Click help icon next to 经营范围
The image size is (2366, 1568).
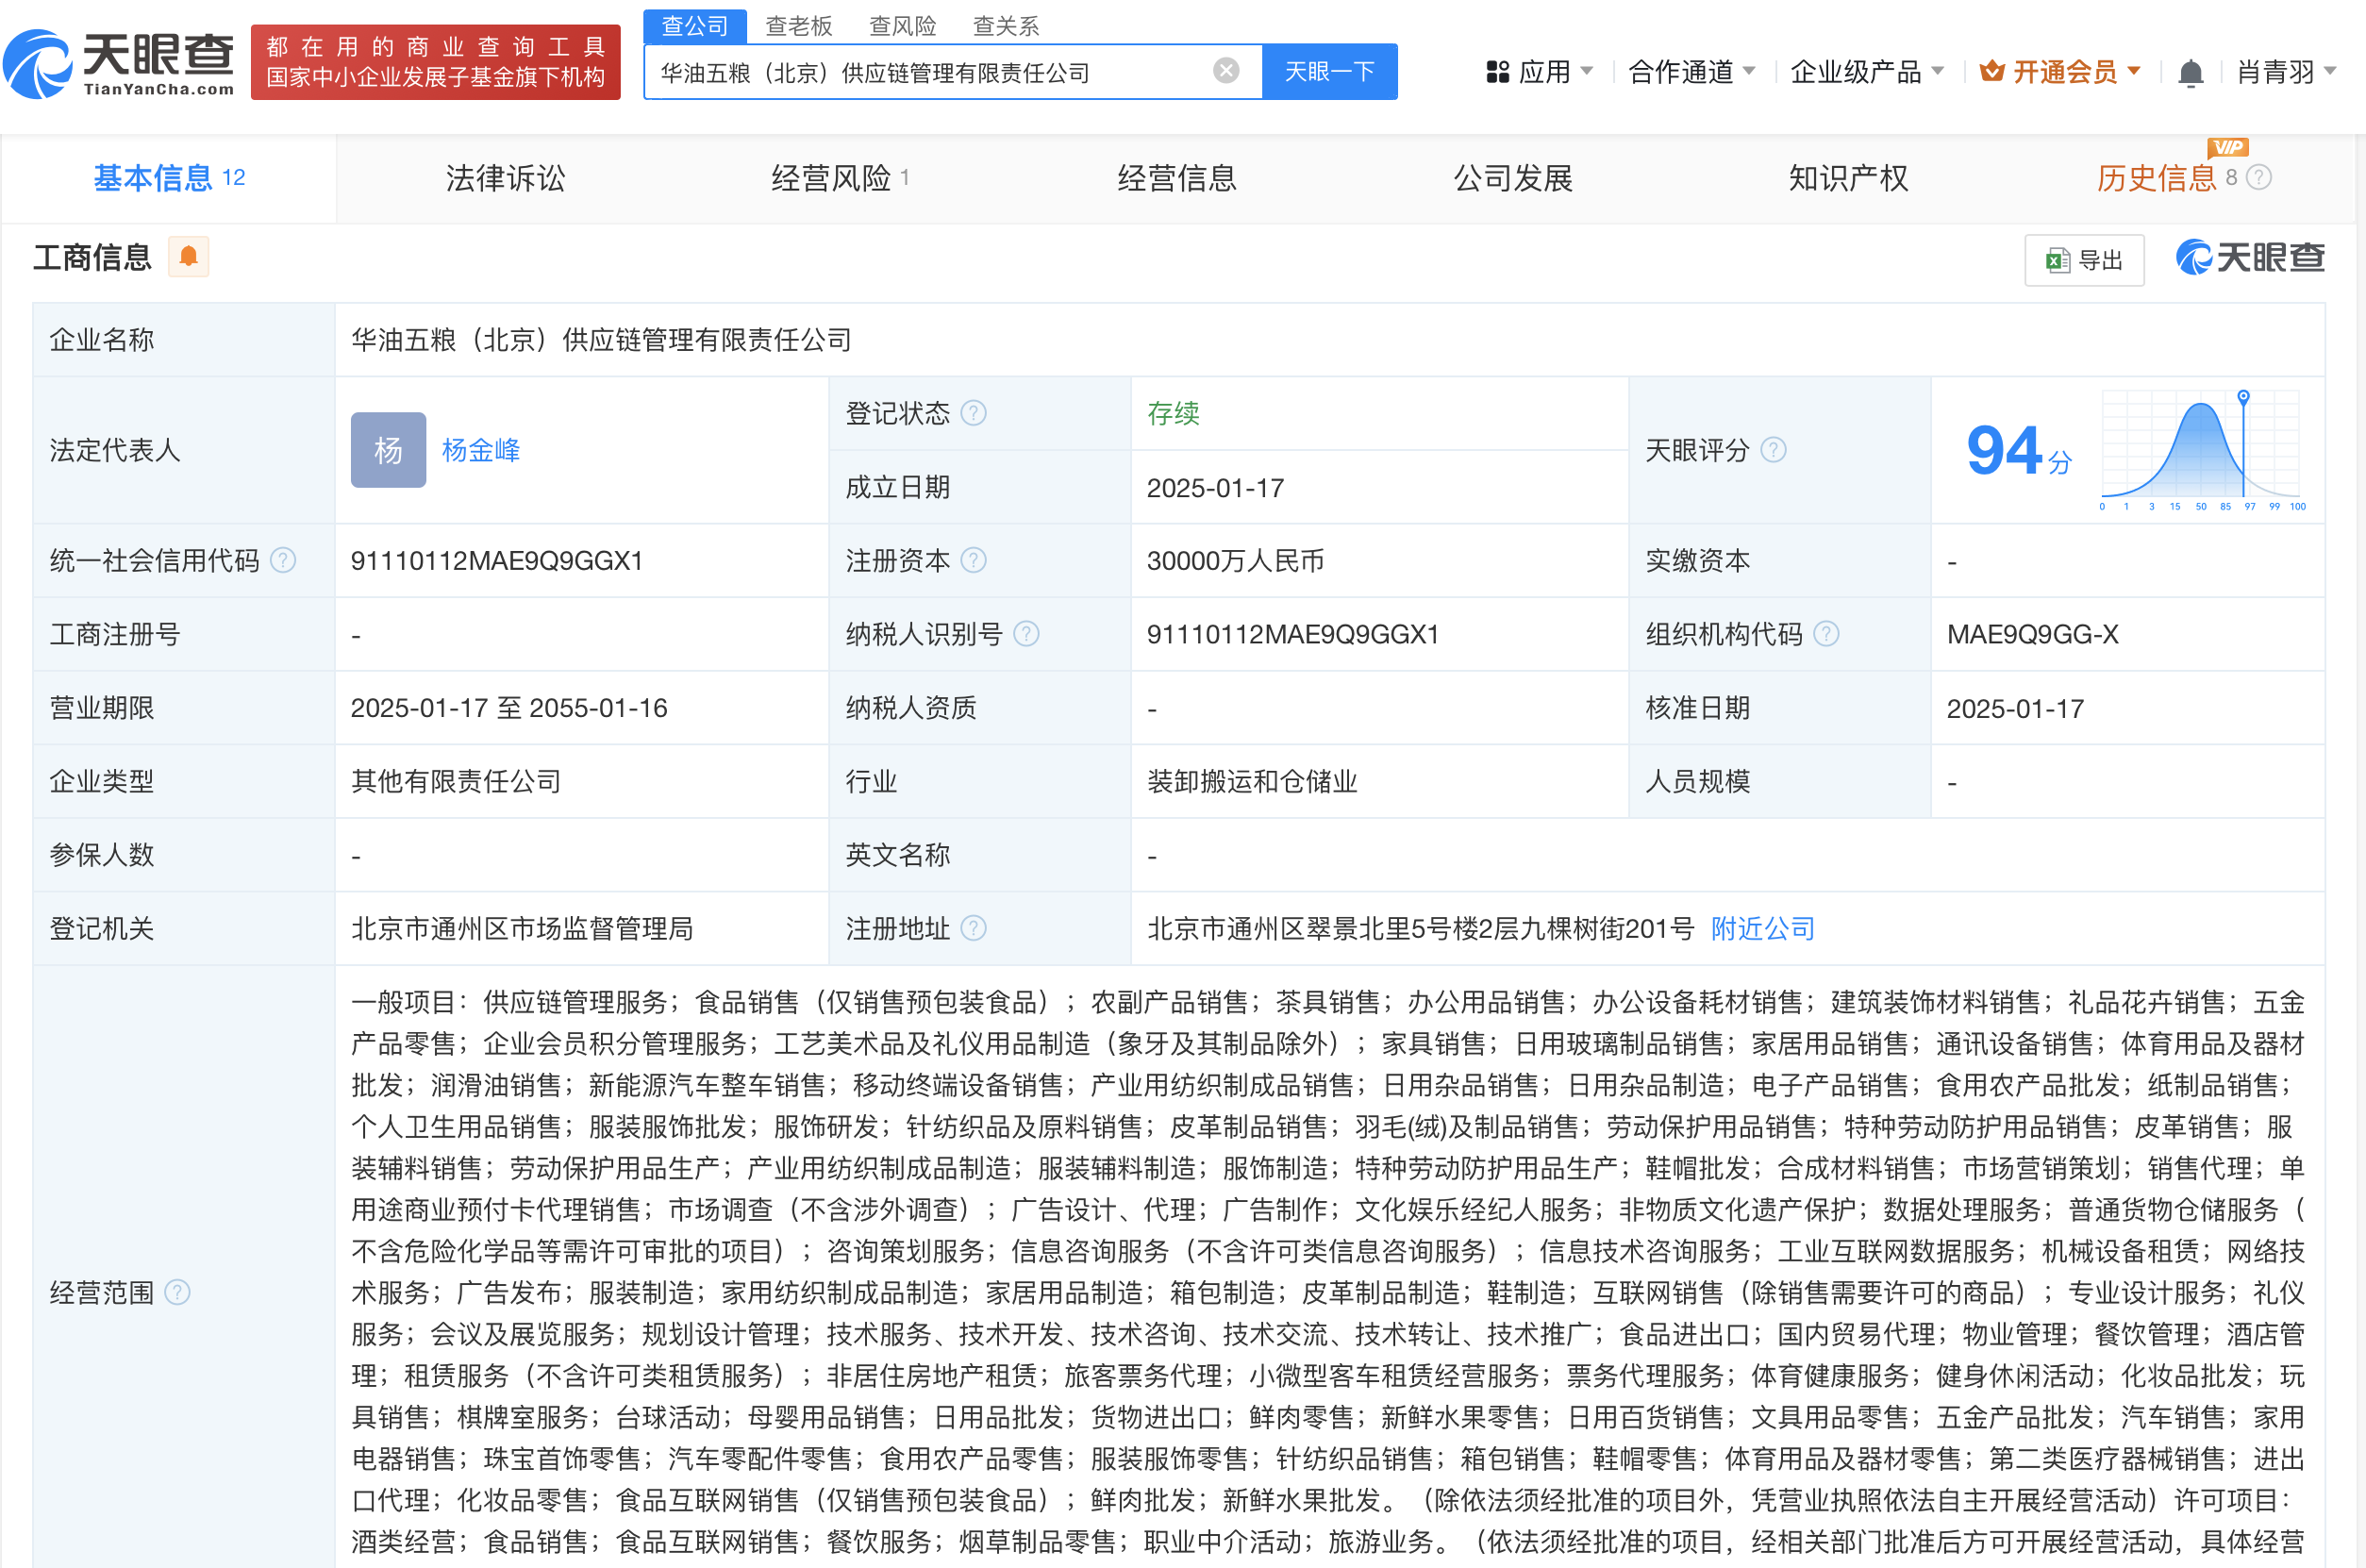177,1292
